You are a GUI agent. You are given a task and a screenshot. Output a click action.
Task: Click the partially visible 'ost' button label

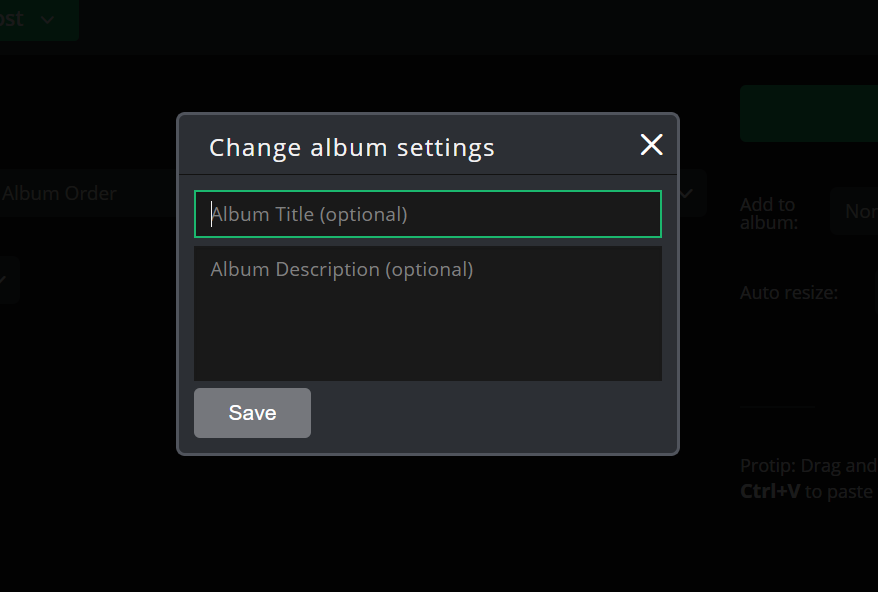click(13, 19)
